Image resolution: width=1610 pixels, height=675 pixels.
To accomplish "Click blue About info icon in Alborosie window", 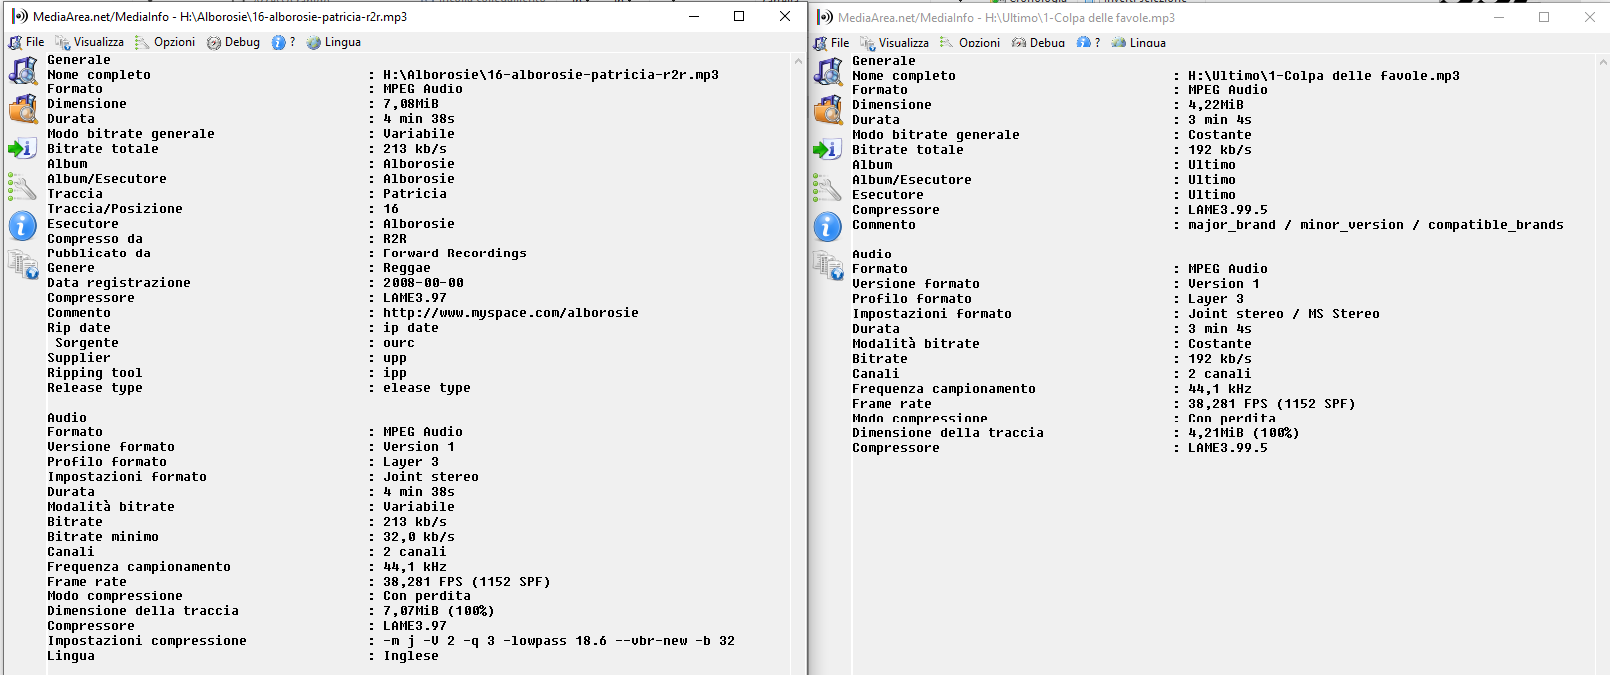I will (22, 225).
